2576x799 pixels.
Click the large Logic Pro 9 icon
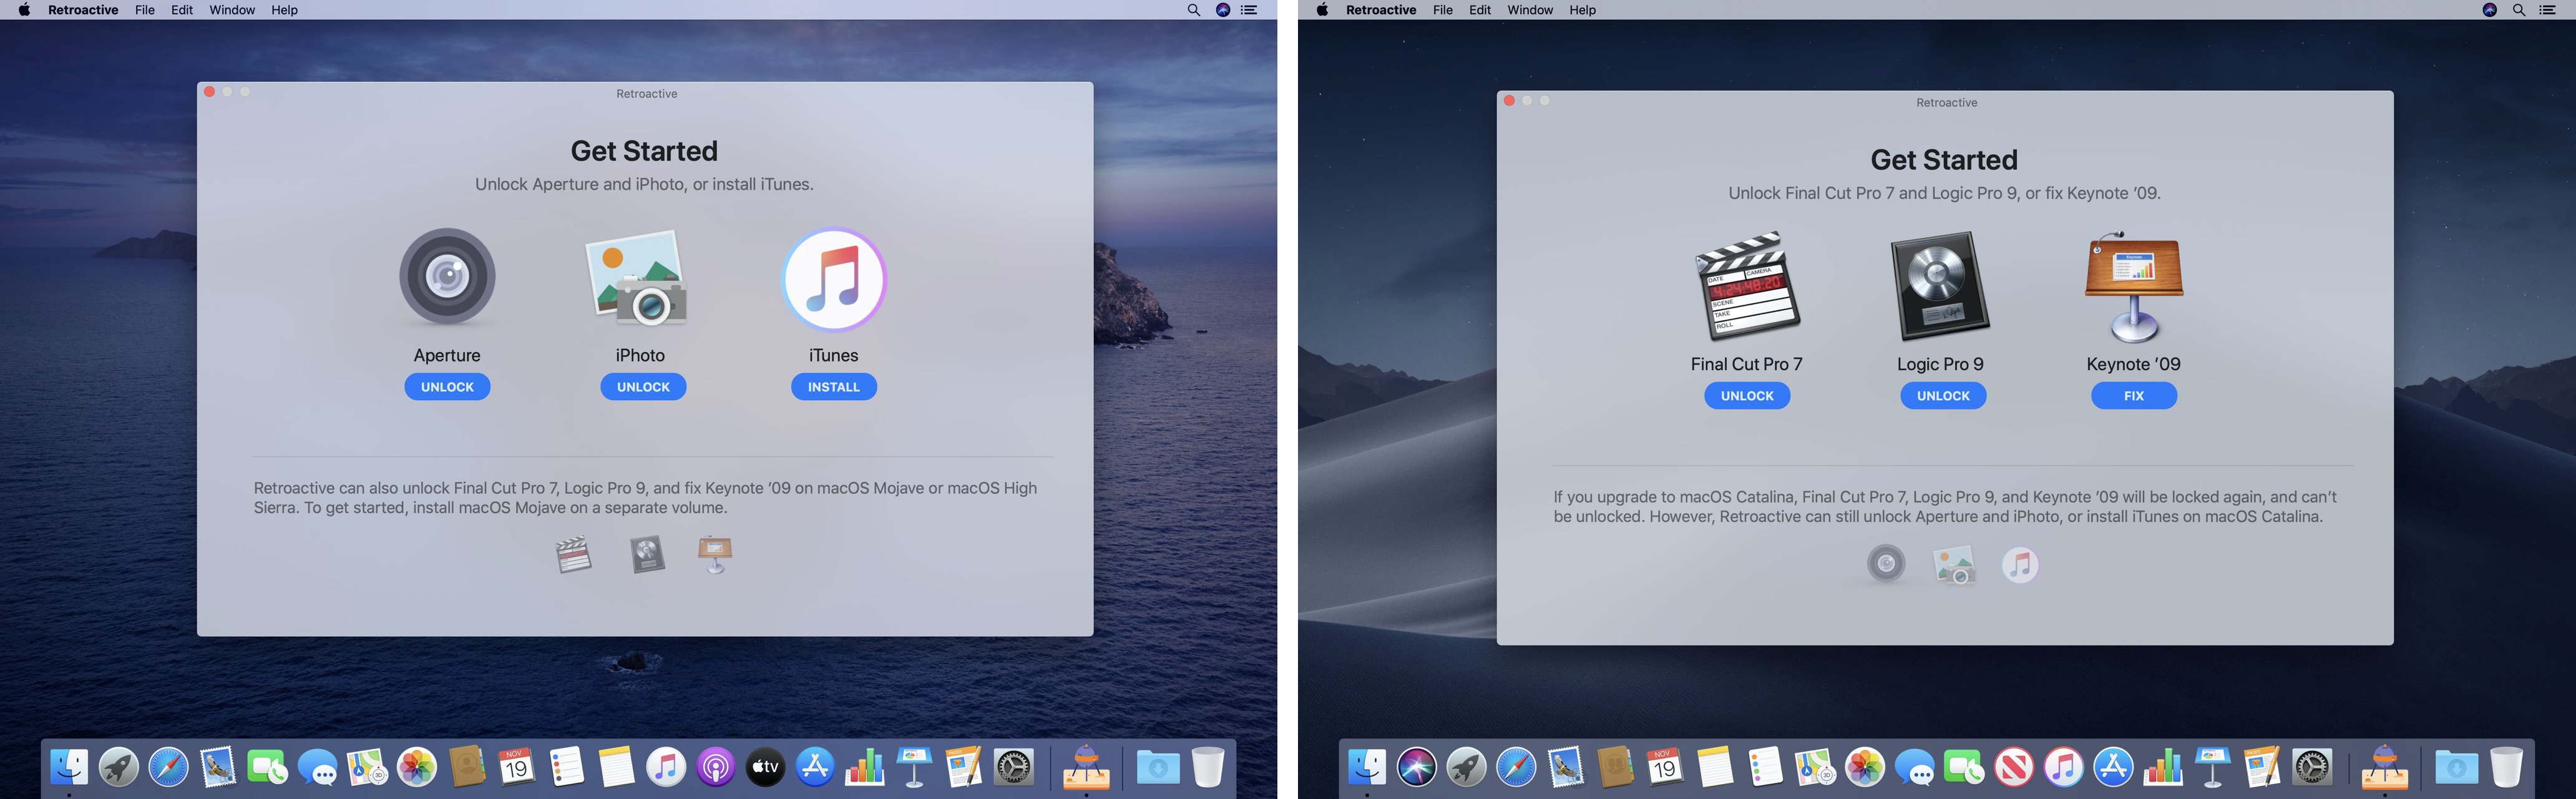point(1939,287)
